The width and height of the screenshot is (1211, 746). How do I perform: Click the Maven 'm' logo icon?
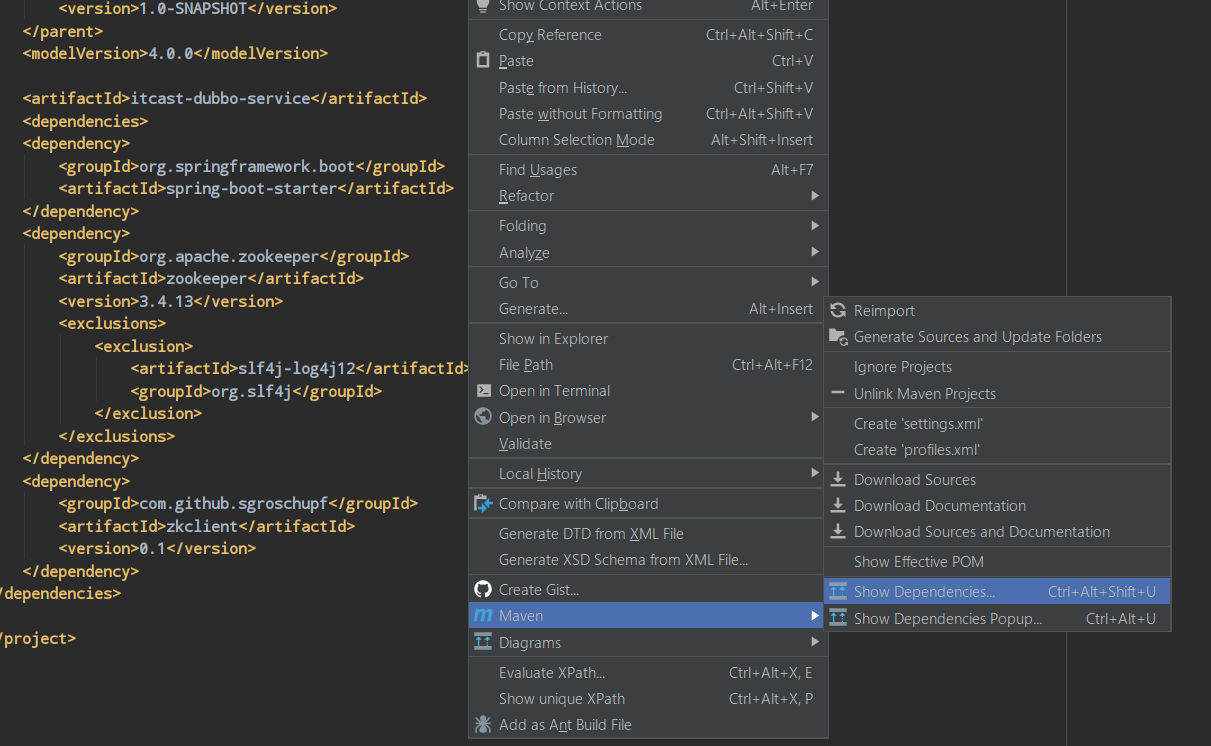pyautogui.click(x=484, y=615)
